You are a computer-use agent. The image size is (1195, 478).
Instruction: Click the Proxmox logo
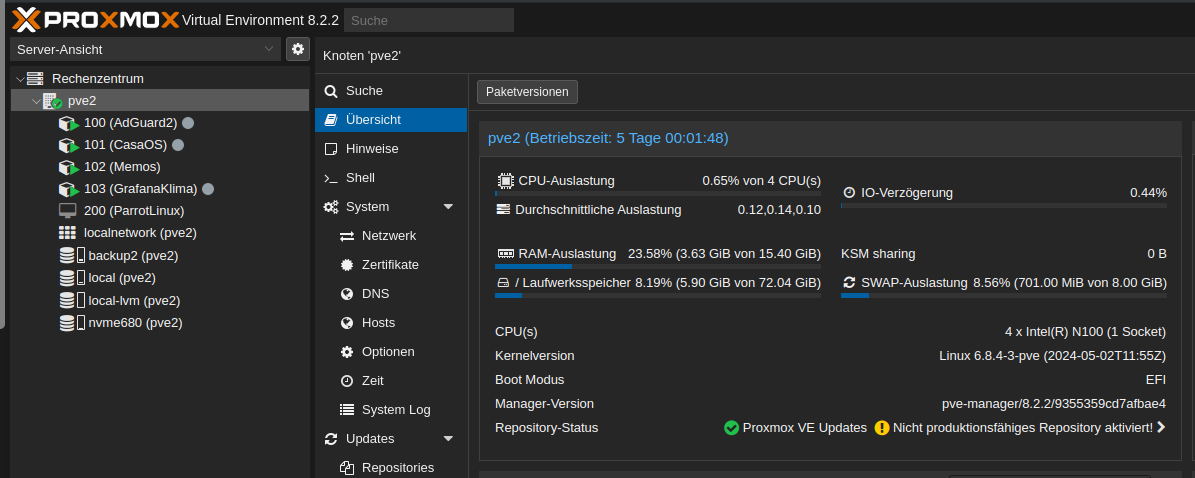96,20
